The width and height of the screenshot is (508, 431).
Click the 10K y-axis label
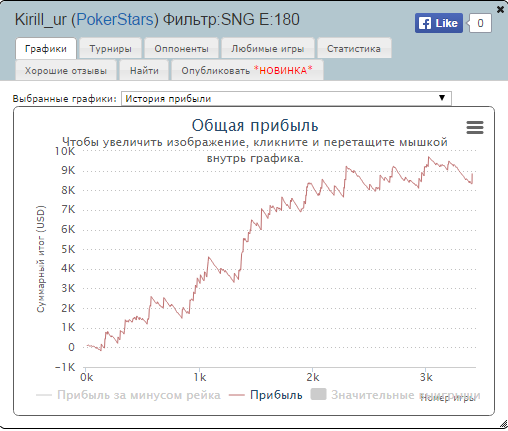(x=65, y=151)
